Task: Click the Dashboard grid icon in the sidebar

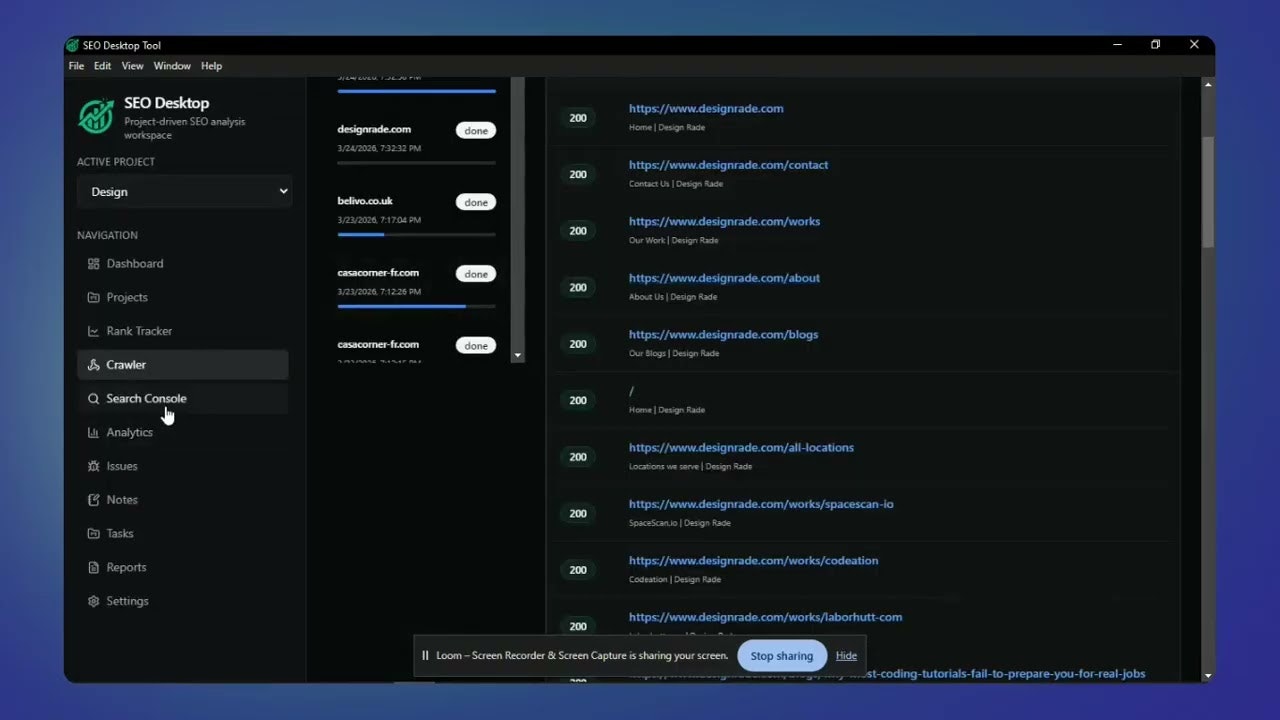Action: coord(93,264)
